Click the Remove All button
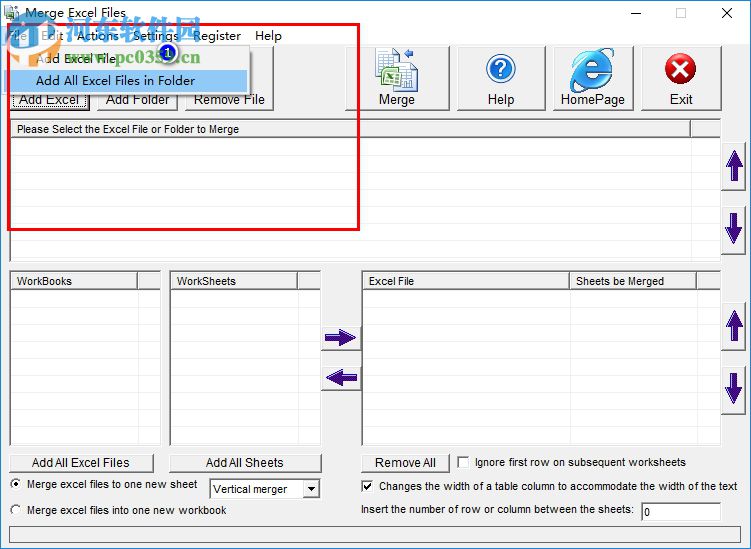Image resolution: width=751 pixels, height=549 pixels. [x=405, y=463]
